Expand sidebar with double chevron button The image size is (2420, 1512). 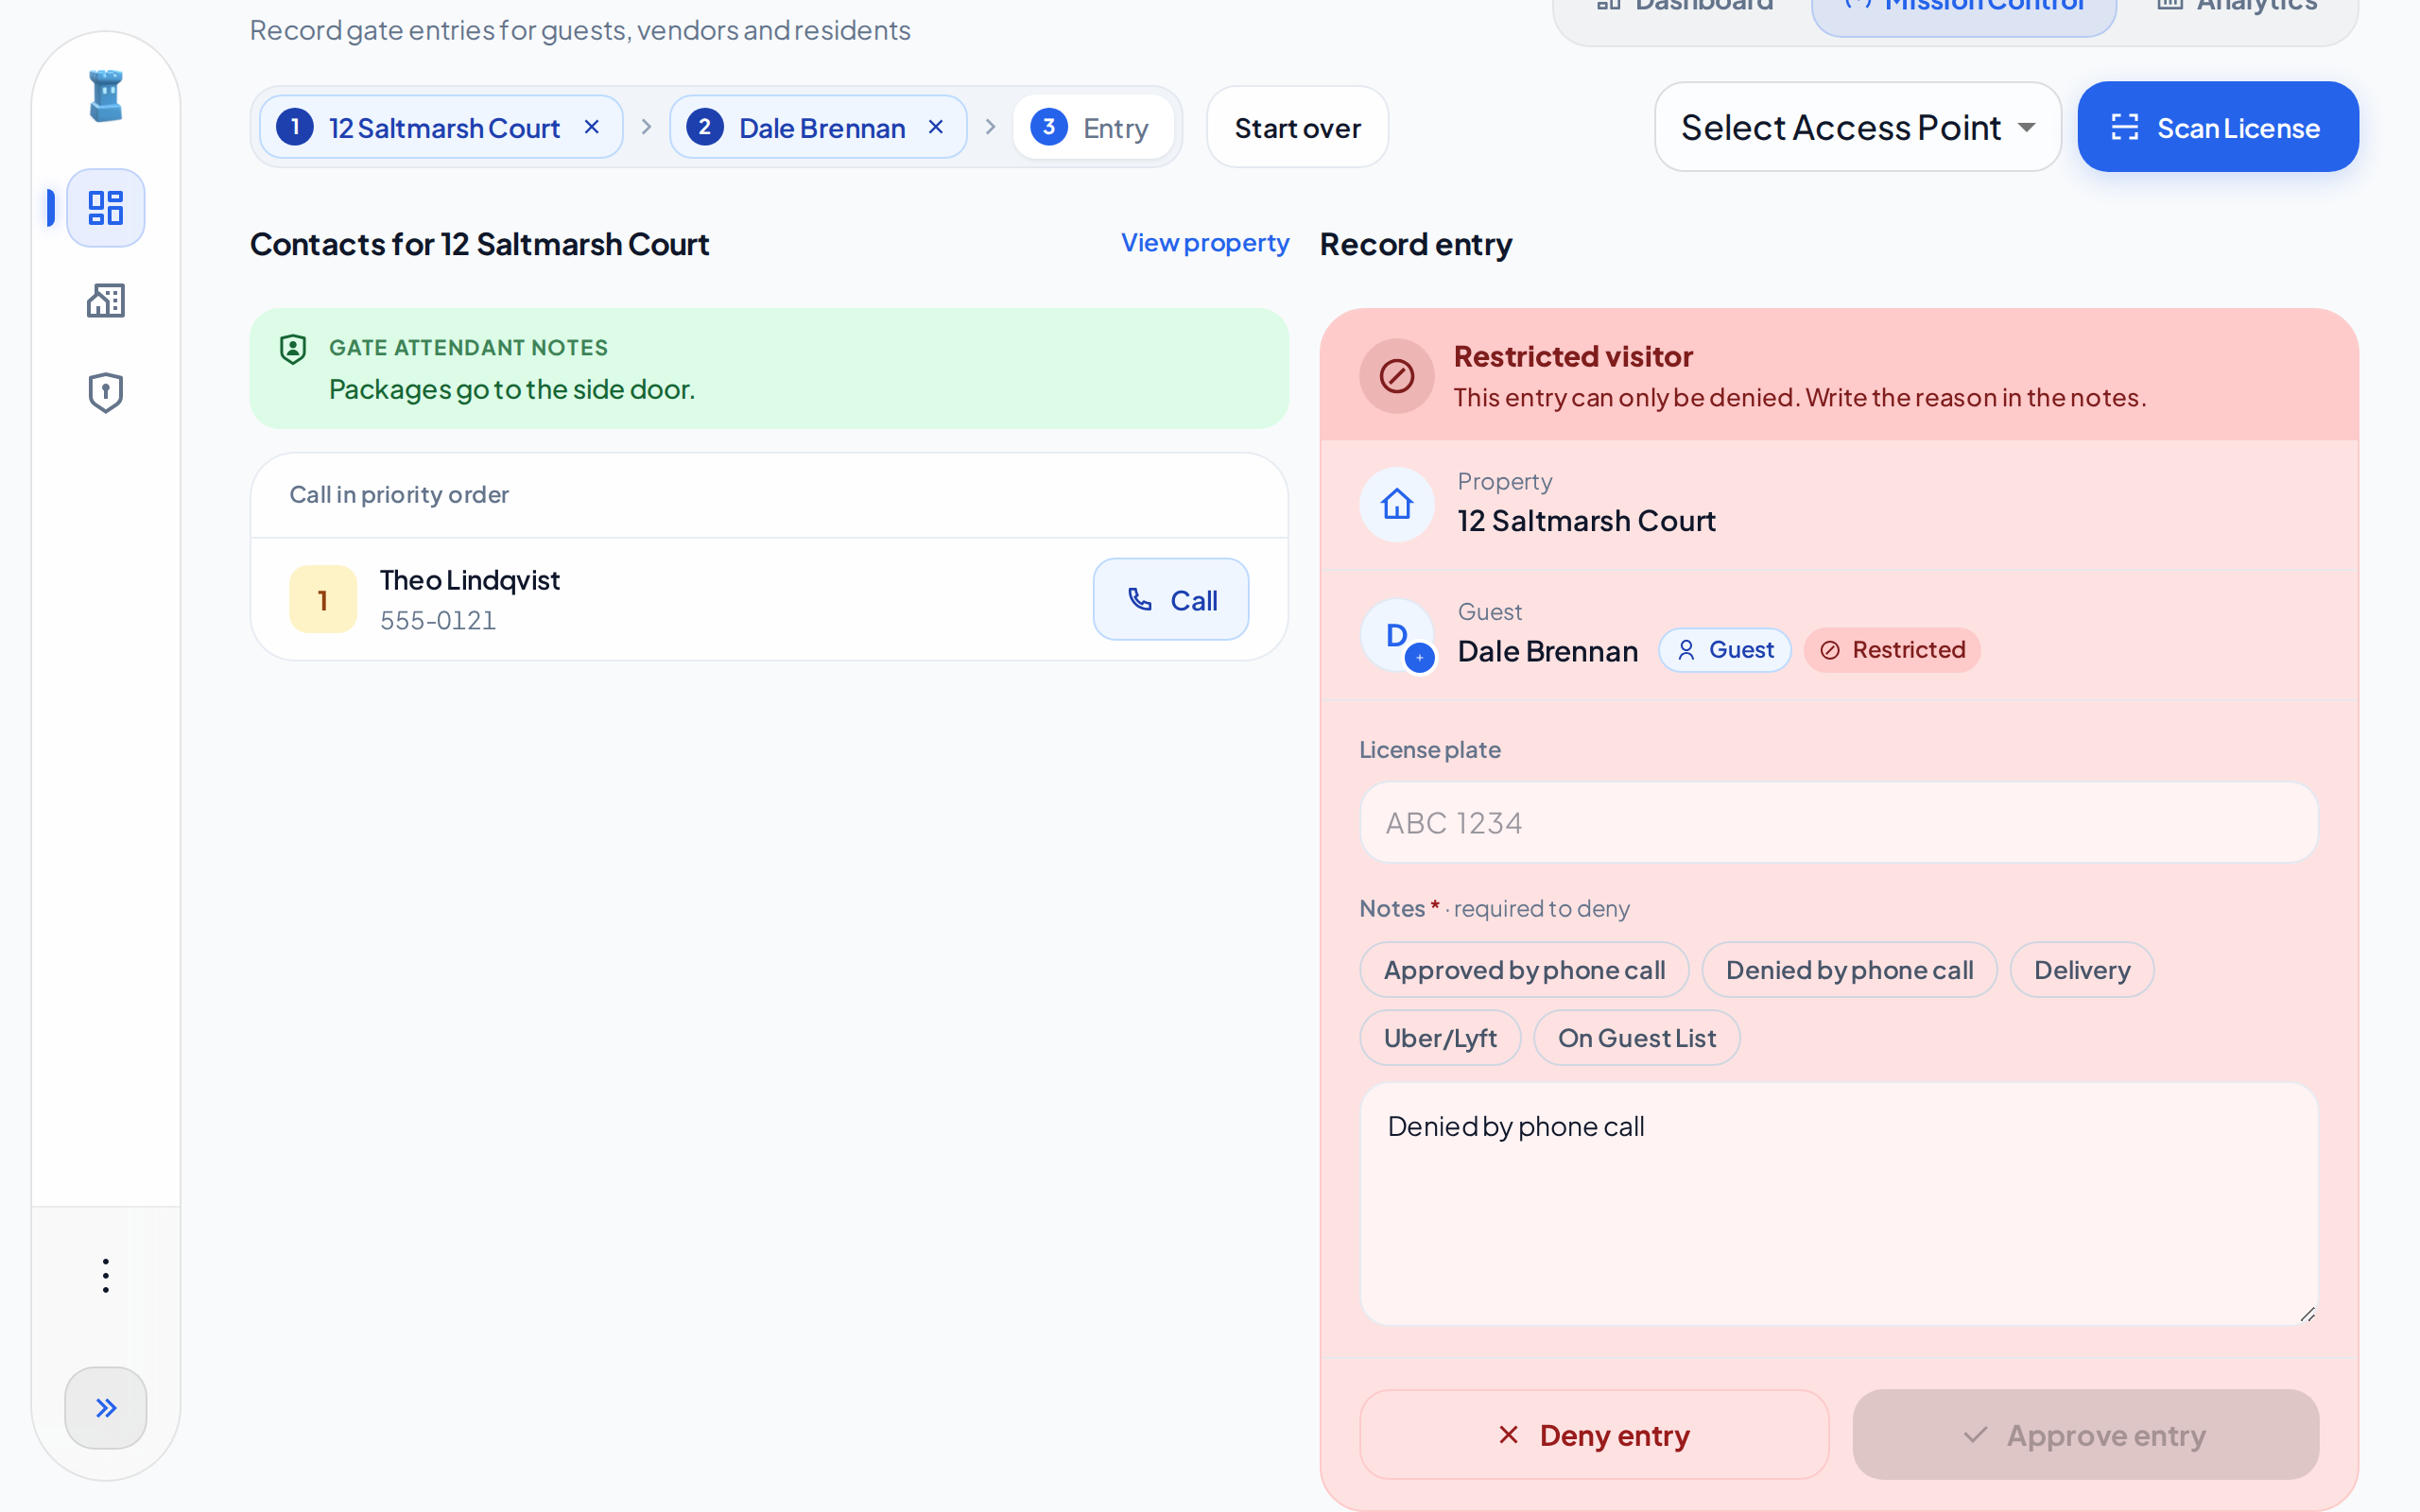106,1407
